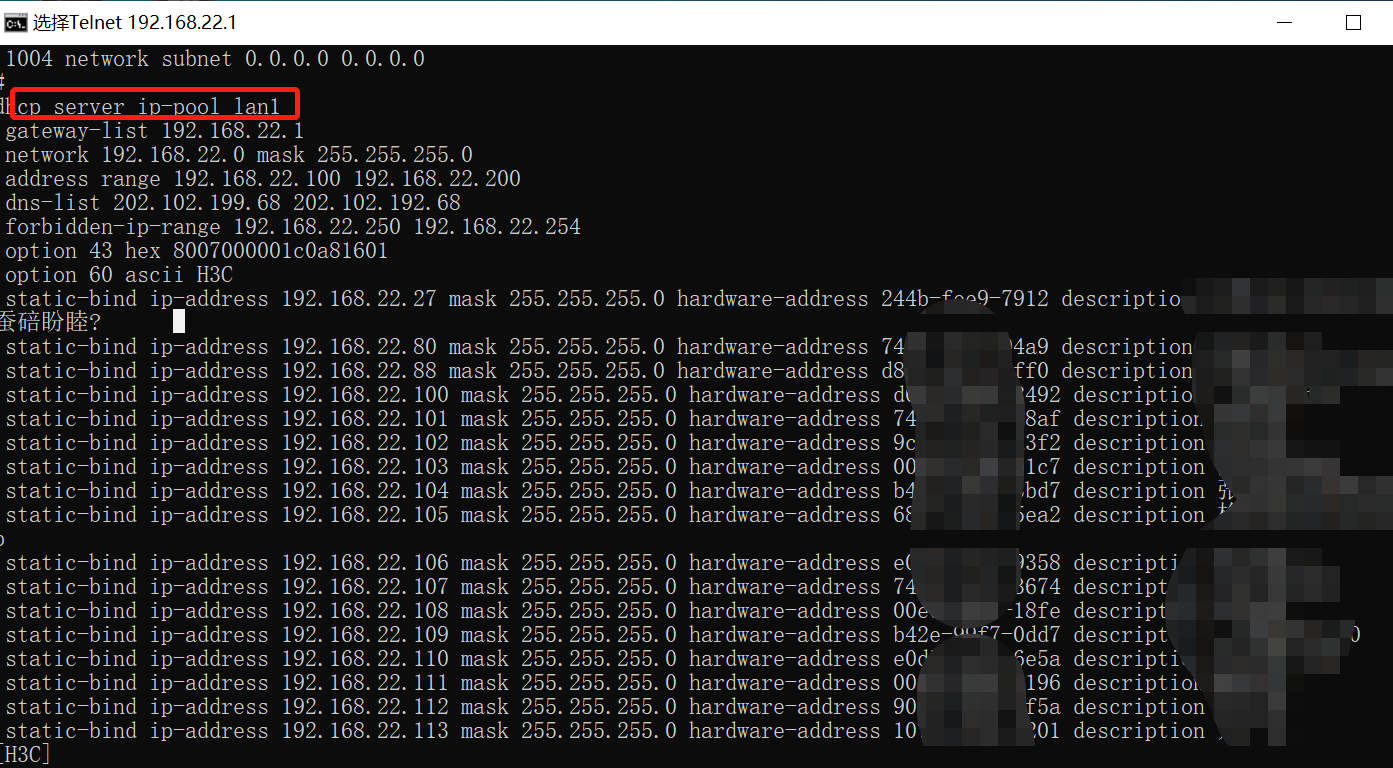Click the white block cursor

coord(179,321)
